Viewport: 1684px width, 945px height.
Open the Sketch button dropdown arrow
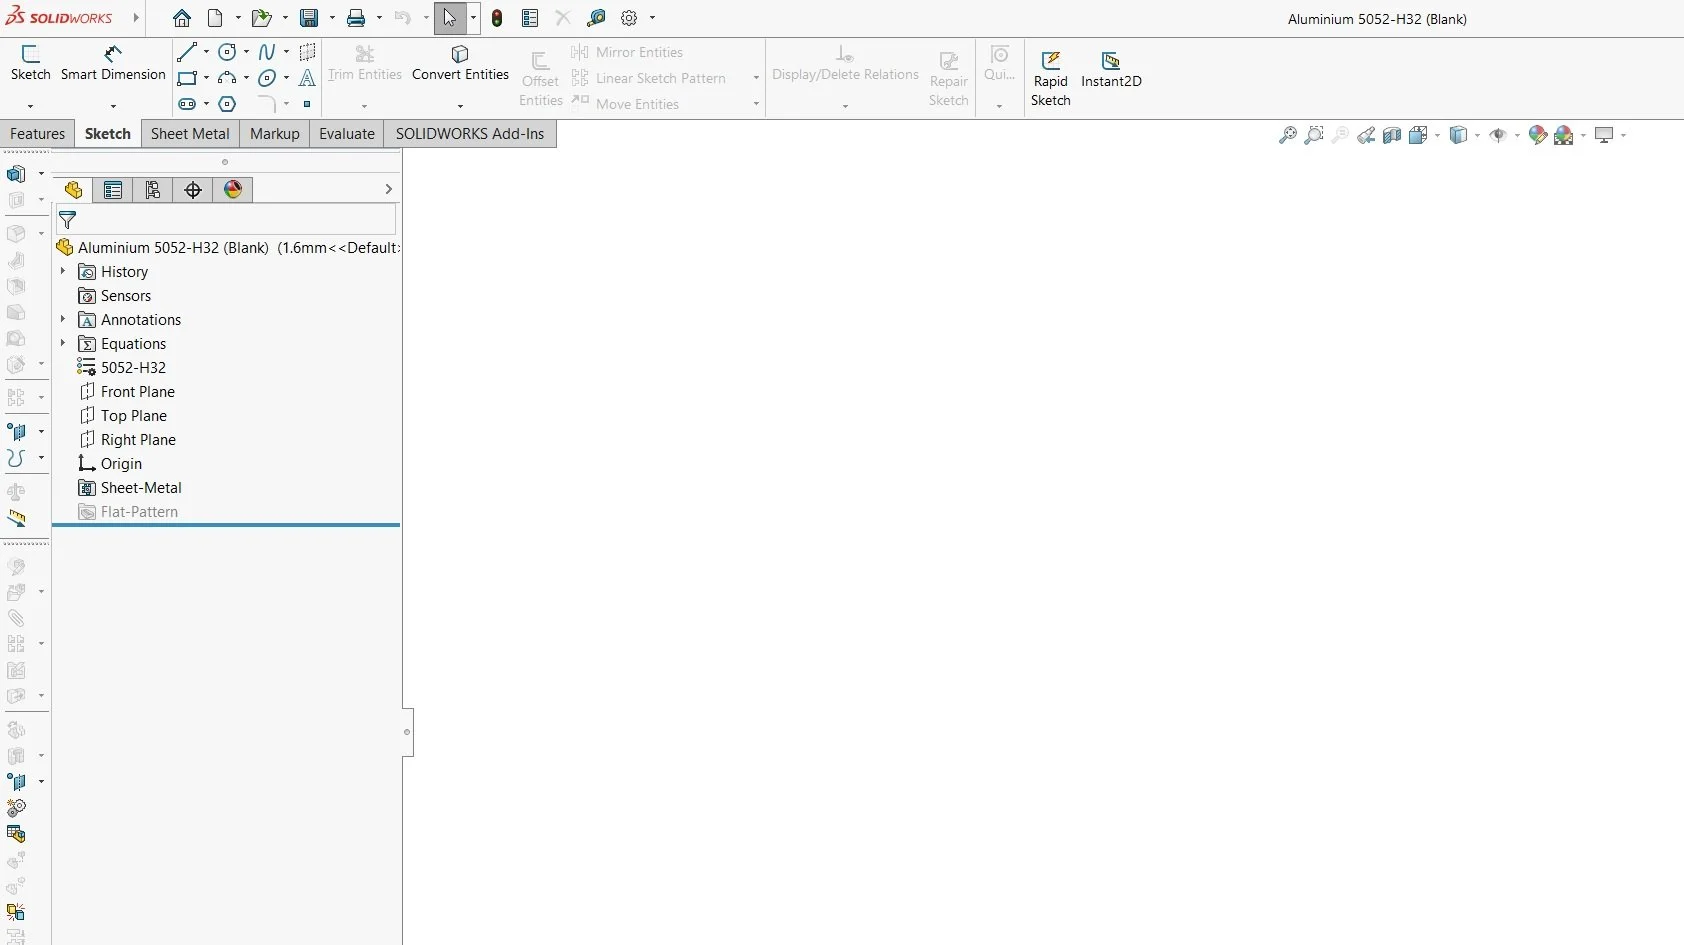tap(30, 106)
